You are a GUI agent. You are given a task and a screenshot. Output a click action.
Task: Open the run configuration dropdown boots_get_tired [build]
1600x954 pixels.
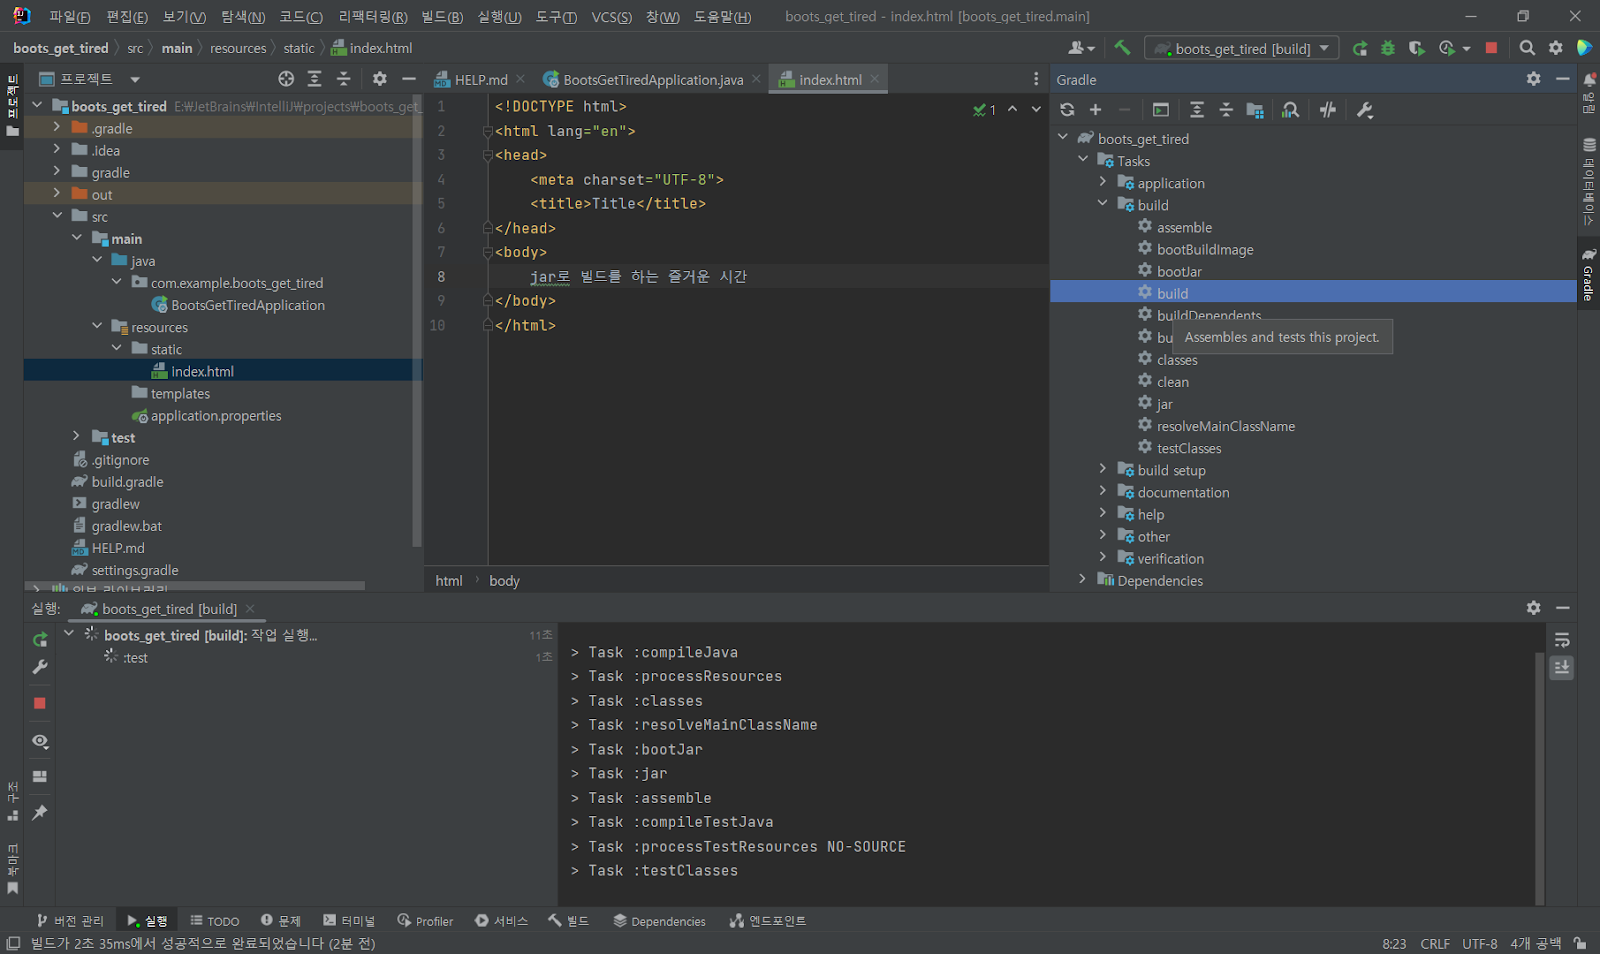pyautogui.click(x=1242, y=48)
